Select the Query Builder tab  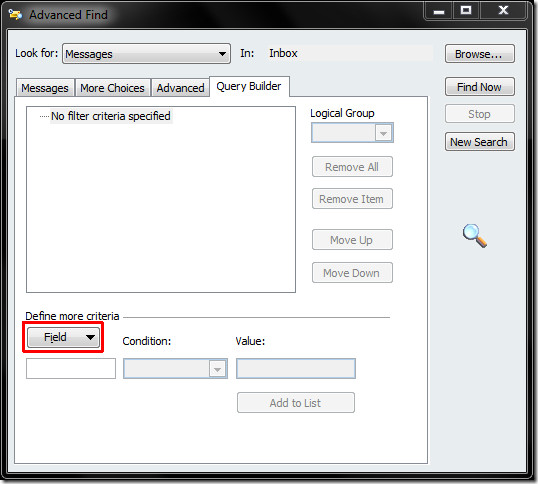(x=249, y=86)
